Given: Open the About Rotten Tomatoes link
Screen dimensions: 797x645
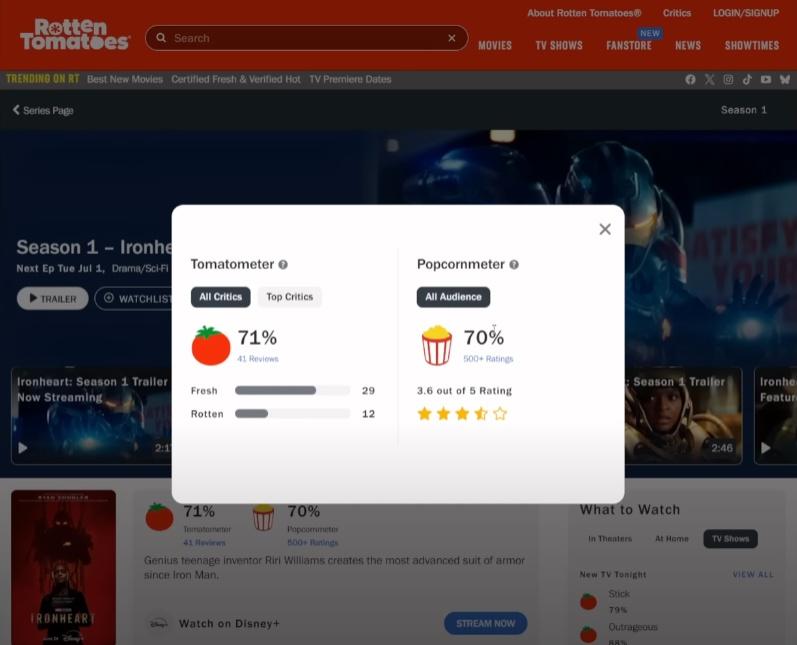Looking at the screenshot, I should [x=584, y=13].
